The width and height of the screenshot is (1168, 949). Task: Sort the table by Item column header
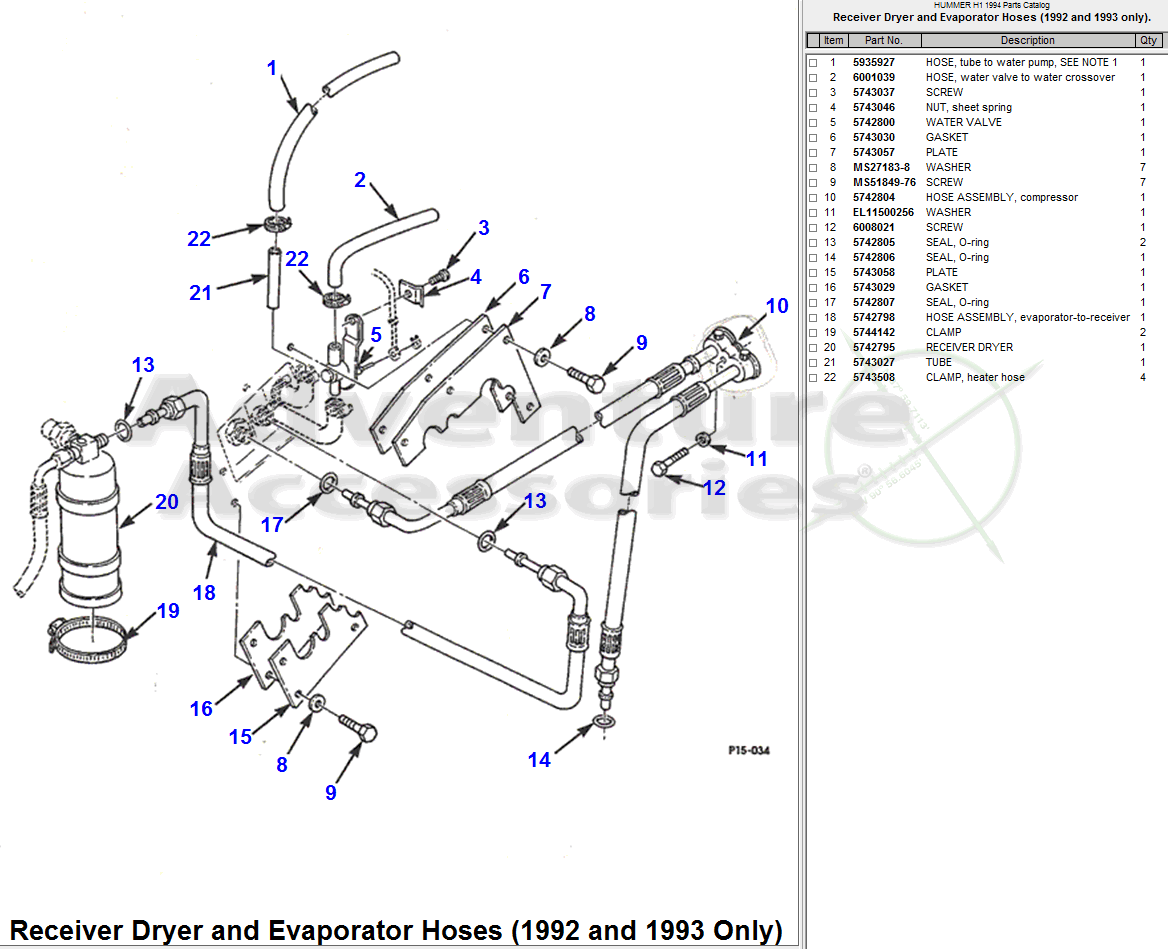click(x=834, y=40)
